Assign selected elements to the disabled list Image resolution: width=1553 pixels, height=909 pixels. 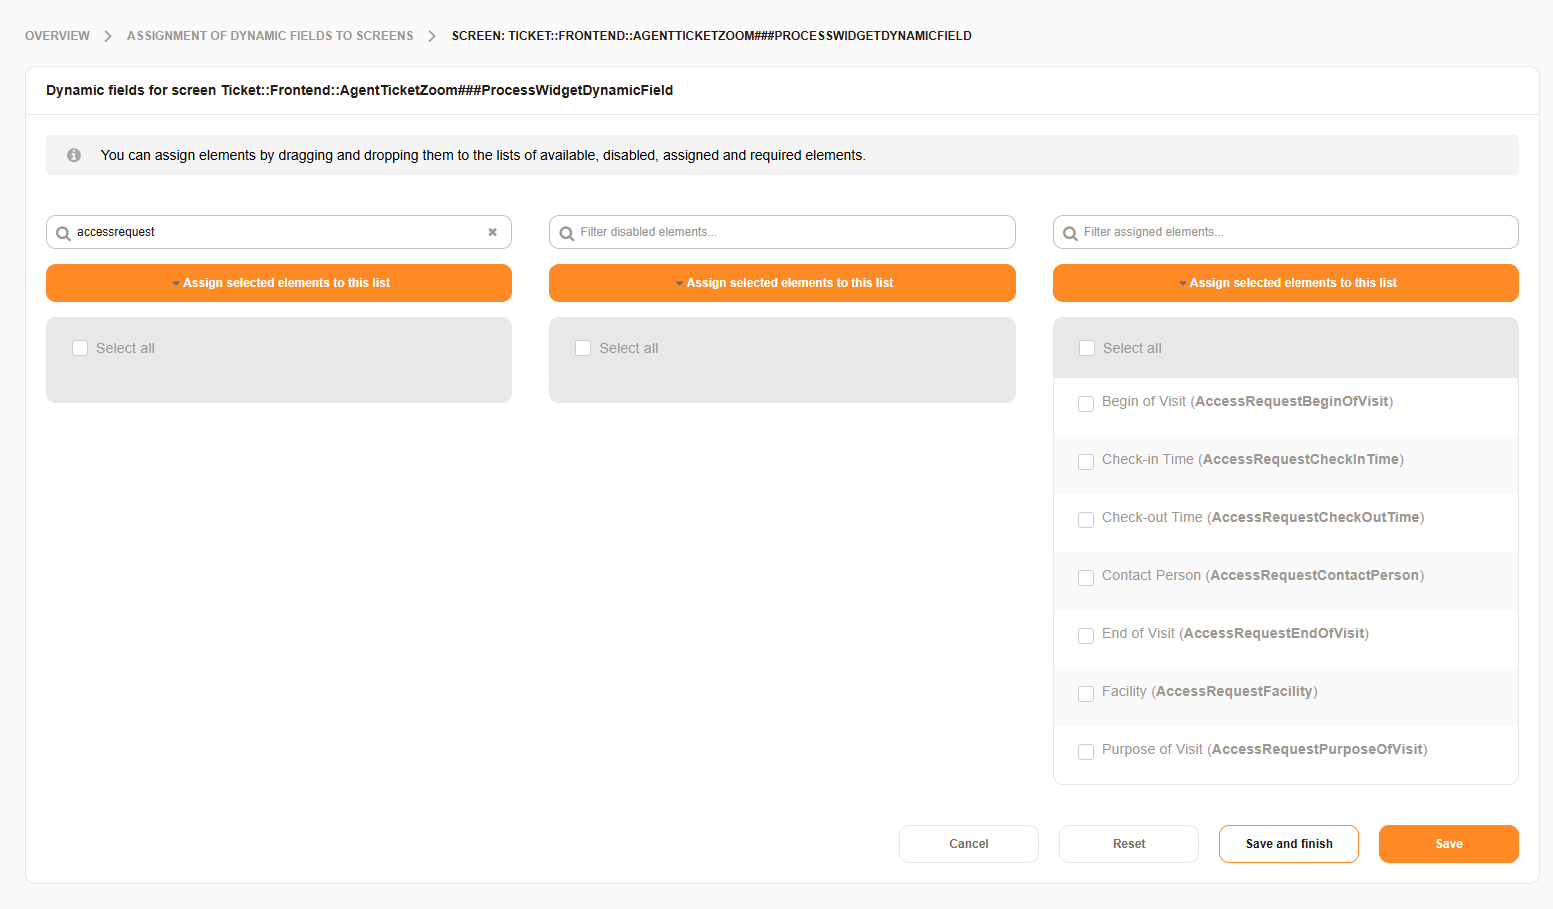[782, 283]
